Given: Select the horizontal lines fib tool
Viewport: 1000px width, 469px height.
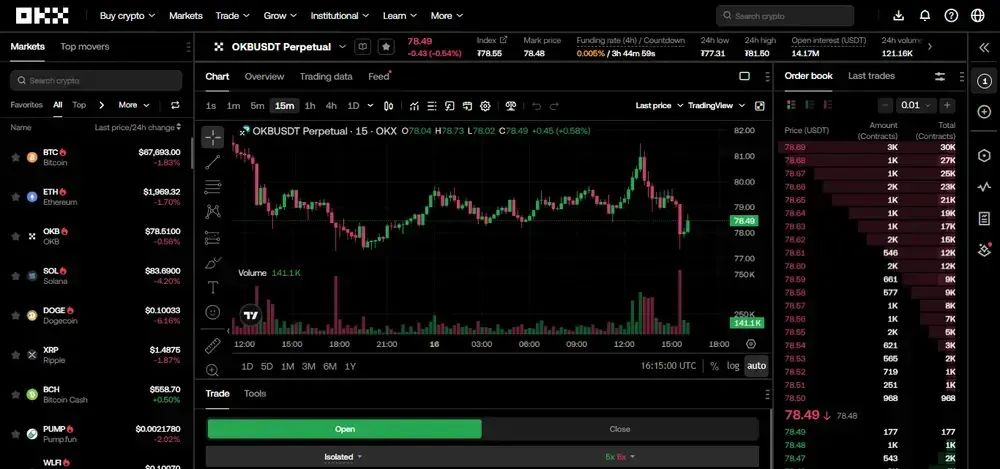Looking at the screenshot, I should click(x=212, y=187).
